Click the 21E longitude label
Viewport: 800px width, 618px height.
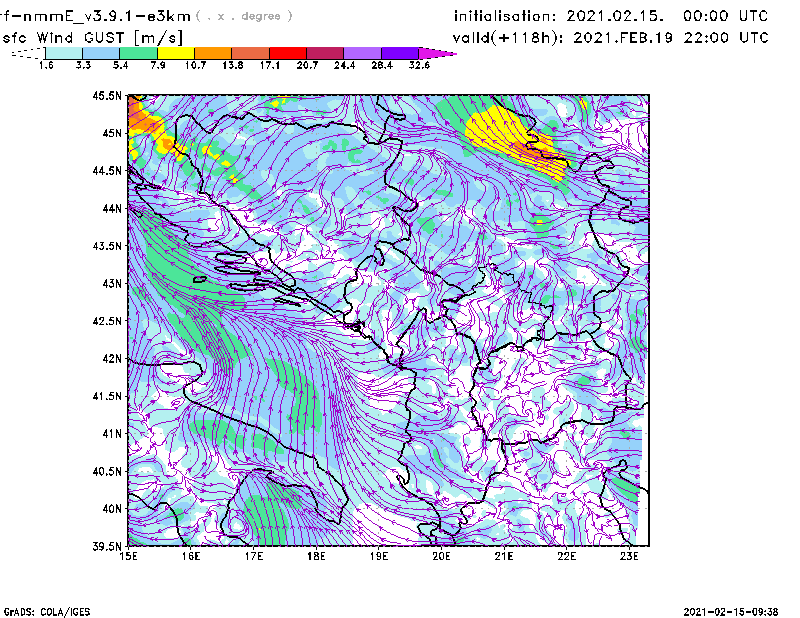click(504, 556)
